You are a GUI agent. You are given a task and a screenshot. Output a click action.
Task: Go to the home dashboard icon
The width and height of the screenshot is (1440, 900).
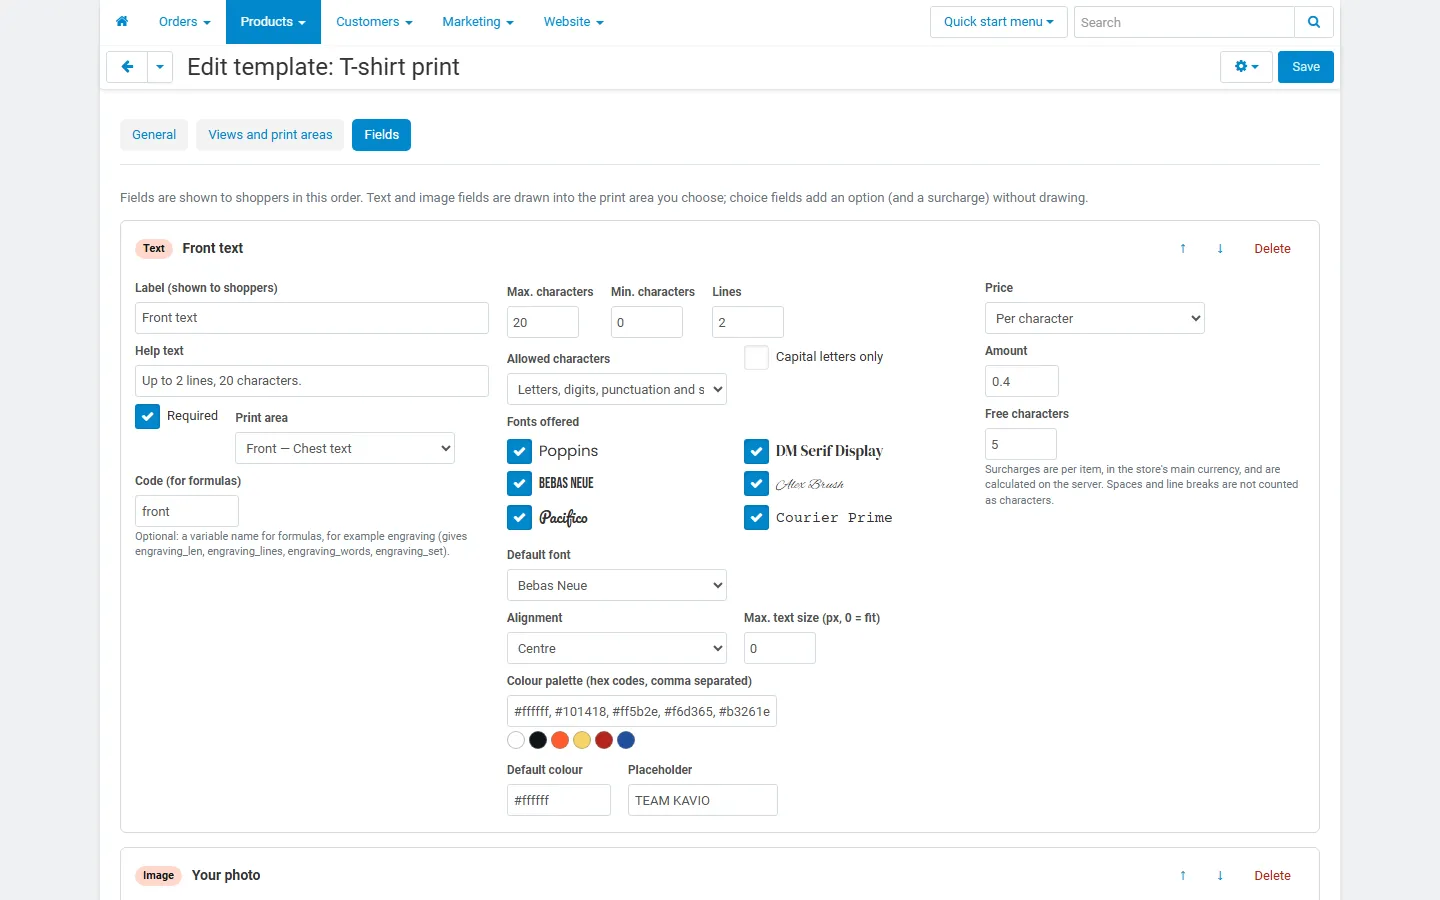pos(122,21)
